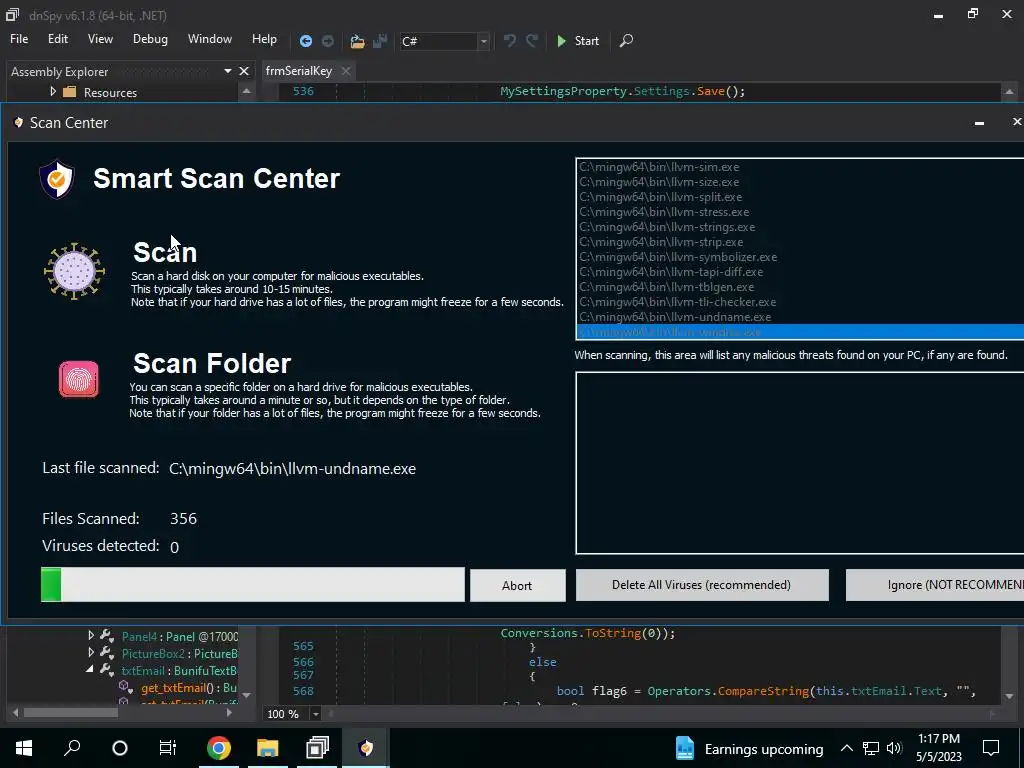Viewport: 1024px width, 768px height.
Task: Select get_txtEmail() method in tree
Action: pos(189,688)
